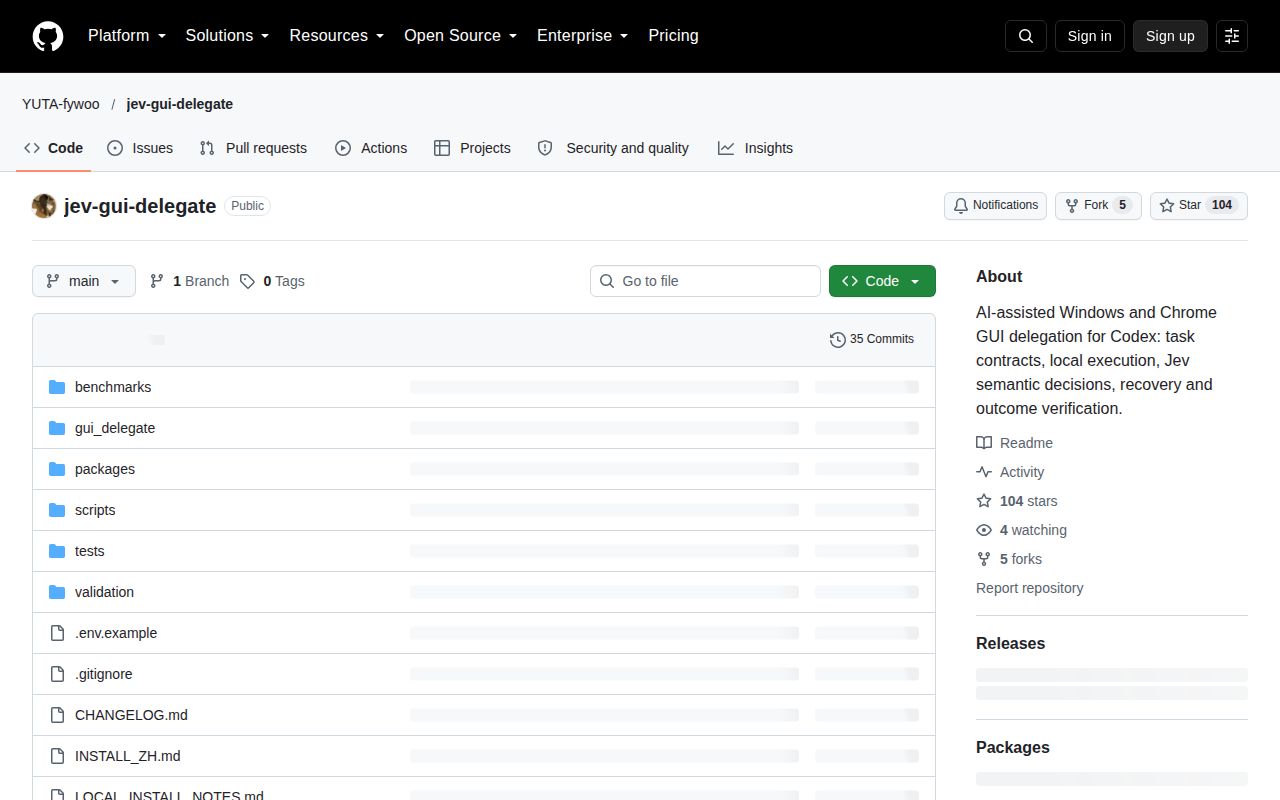Star the jev-gui-delegate repository
Screen dimensions: 1280x800
point(1199,205)
